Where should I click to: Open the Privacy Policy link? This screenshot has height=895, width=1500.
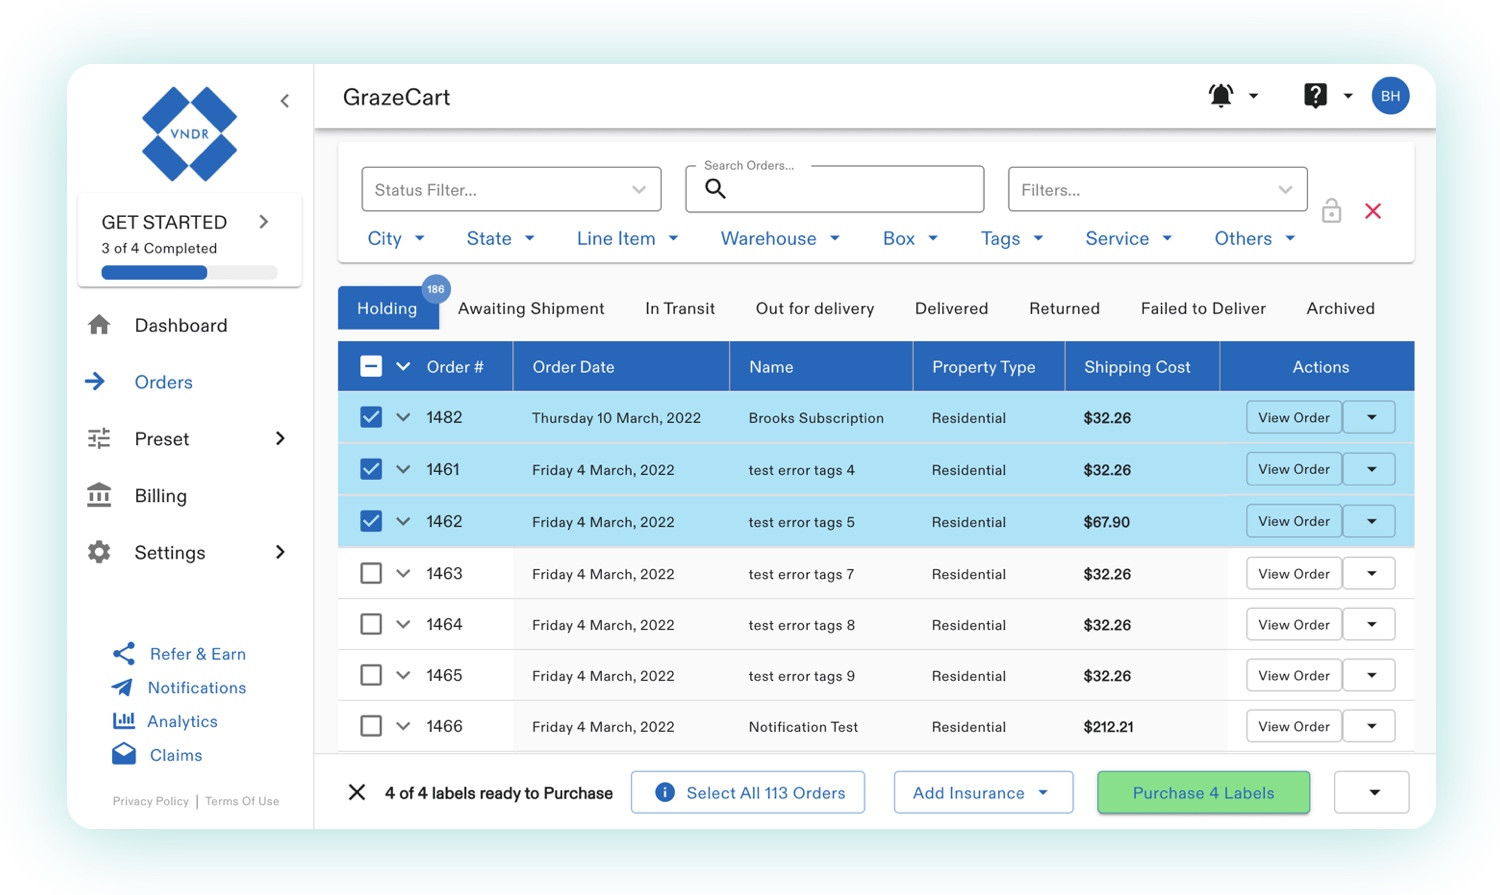tap(150, 801)
